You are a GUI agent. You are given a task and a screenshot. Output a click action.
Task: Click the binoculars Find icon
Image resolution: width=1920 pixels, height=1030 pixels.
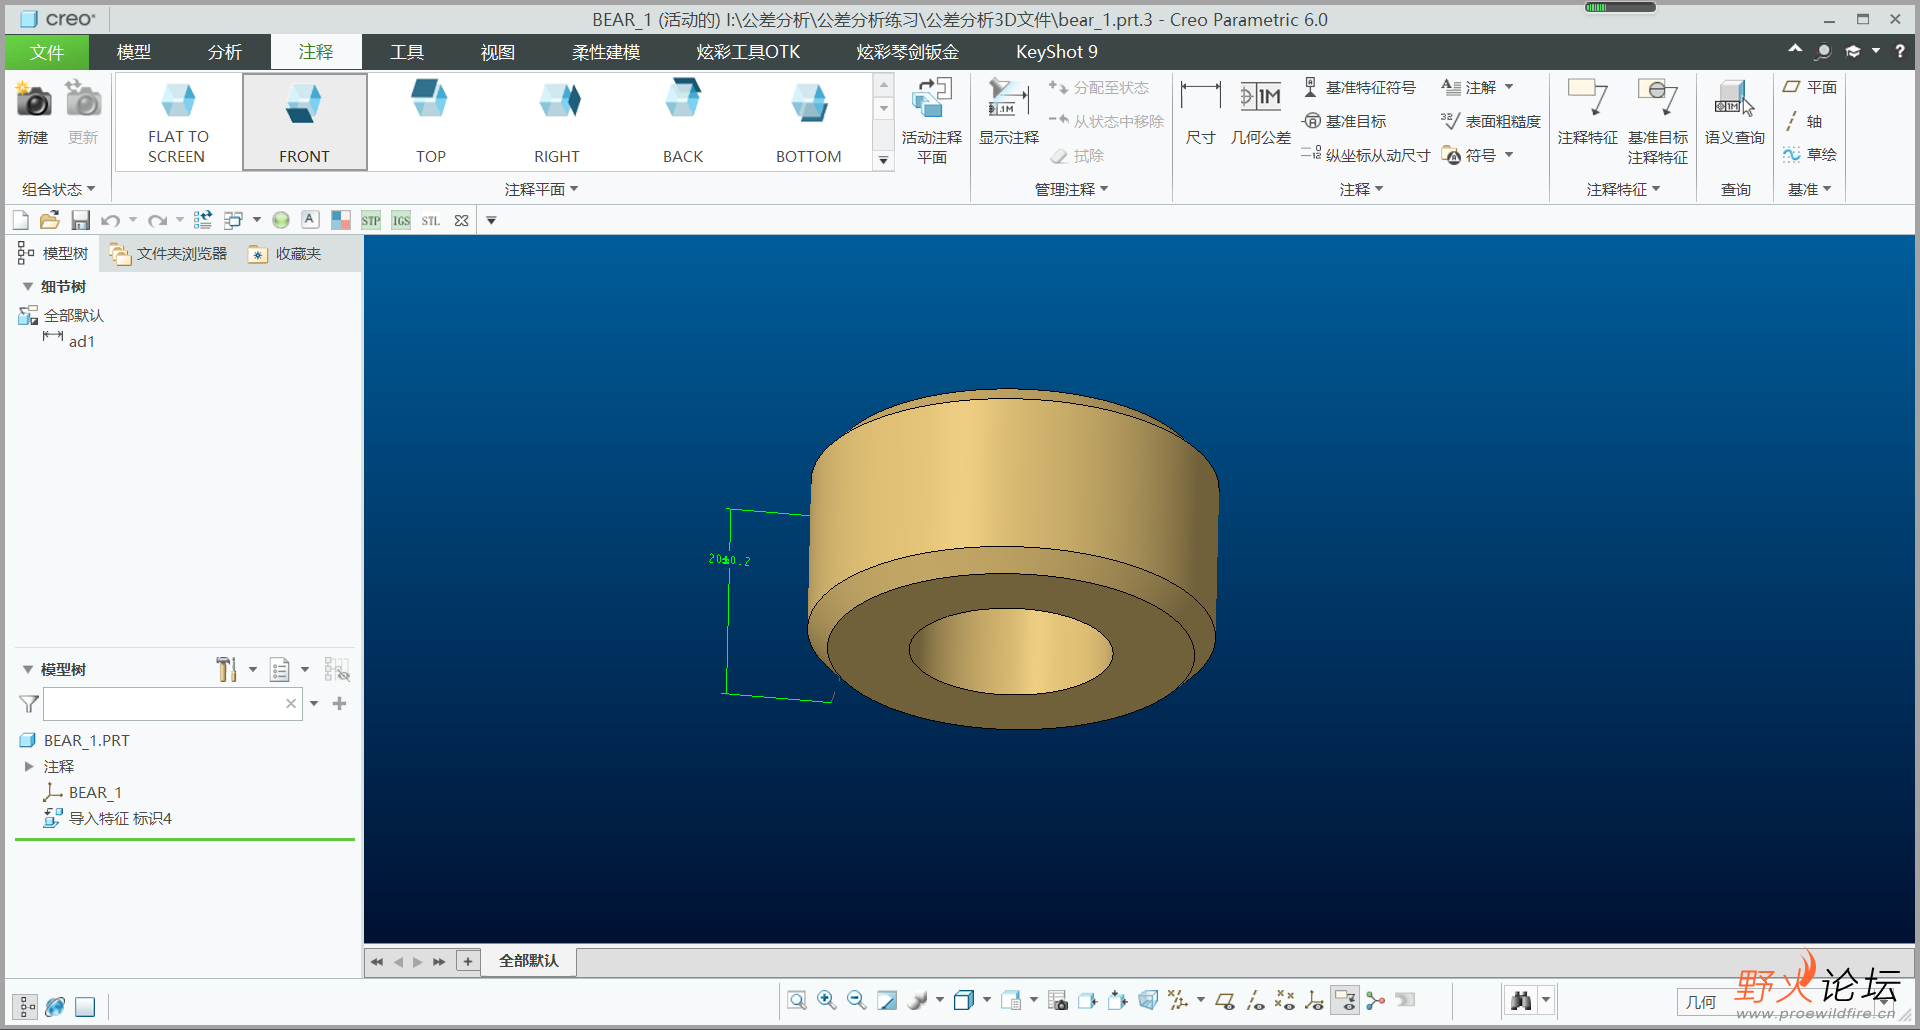[1521, 1000]
